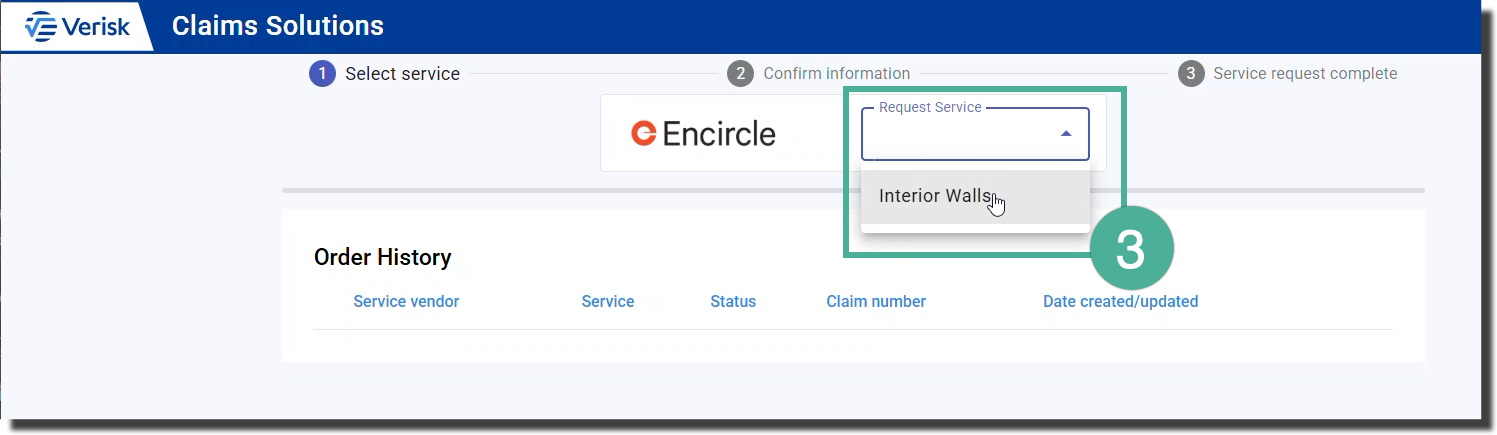Sort by Date created/updated column
This screenshot has height=435, width=1497.
click(x=1120, y=301)
